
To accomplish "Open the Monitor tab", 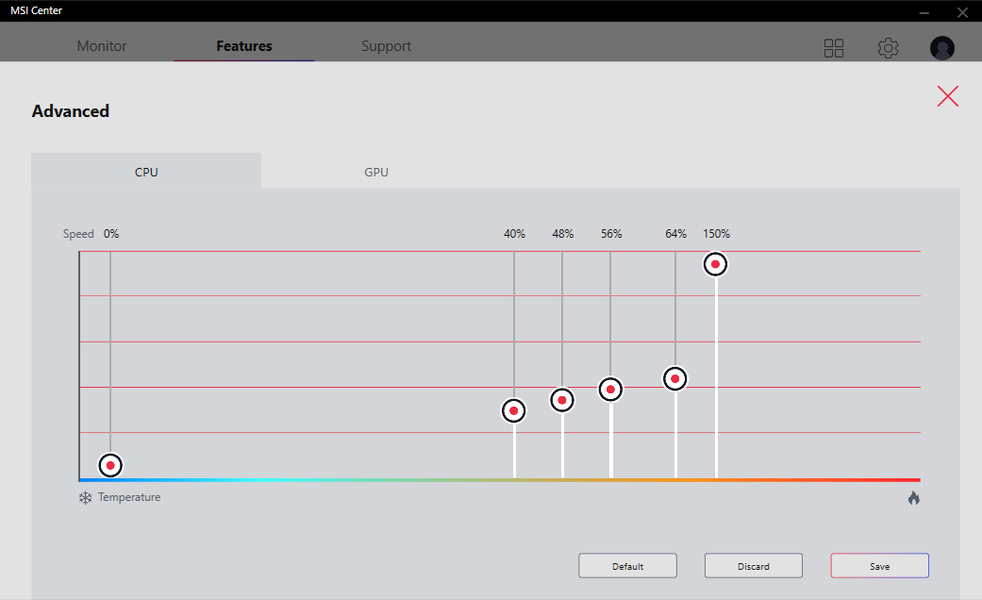I will (x=102, y=46).
